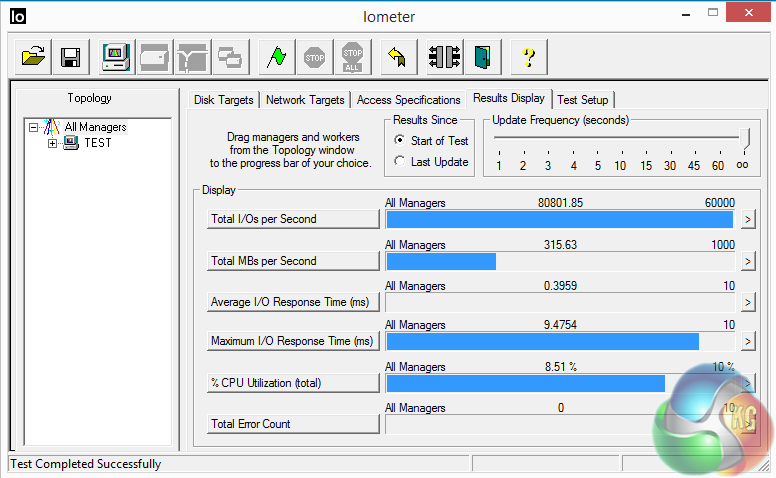Click Total I/Os per Second progress bar
776x478 pixels.
[560, 219]
